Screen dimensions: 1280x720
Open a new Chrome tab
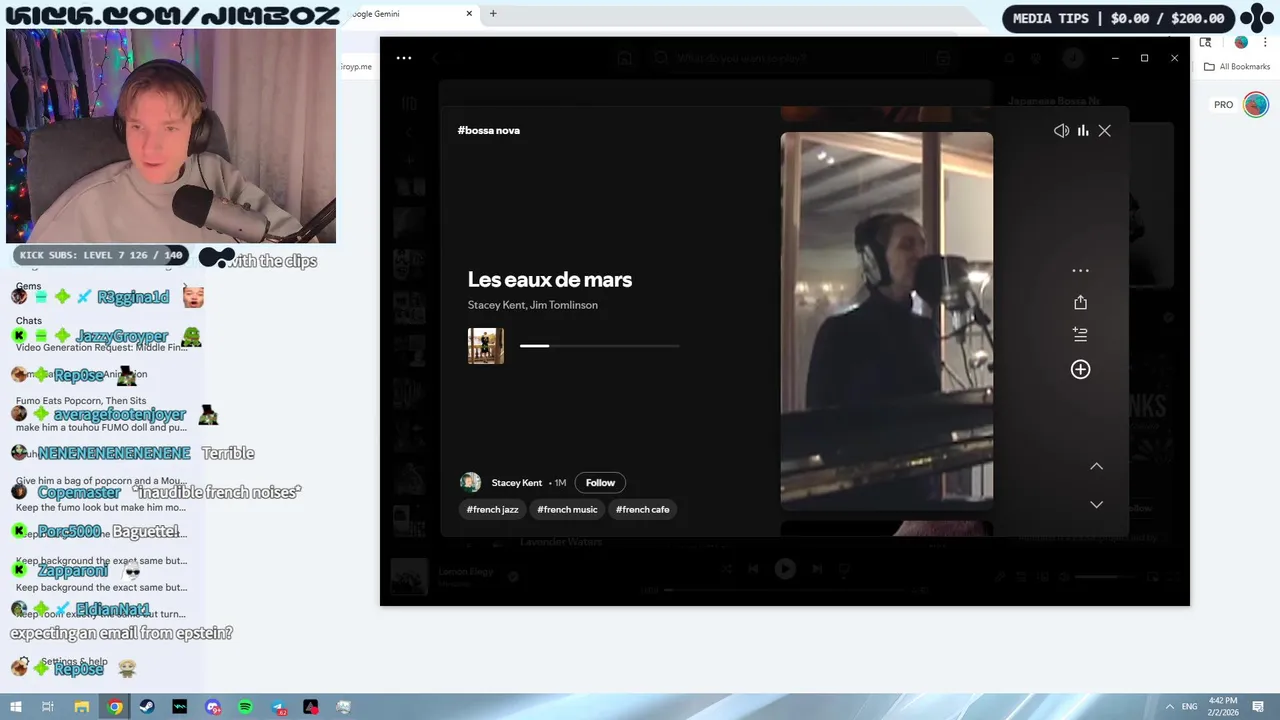[493, 14]
